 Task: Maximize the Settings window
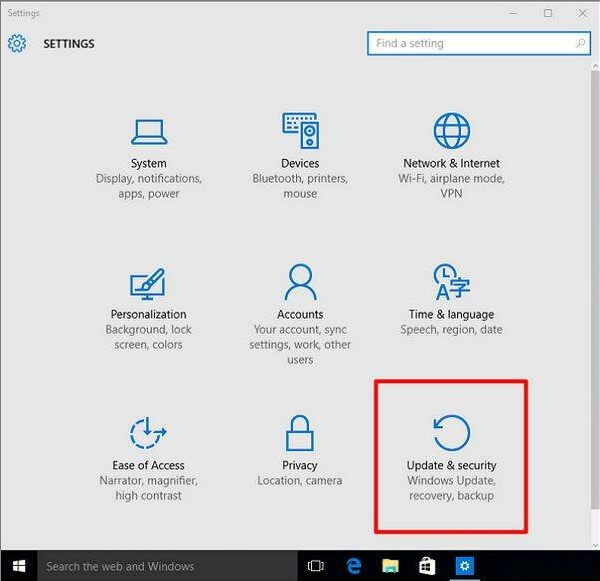pos(548,13)
